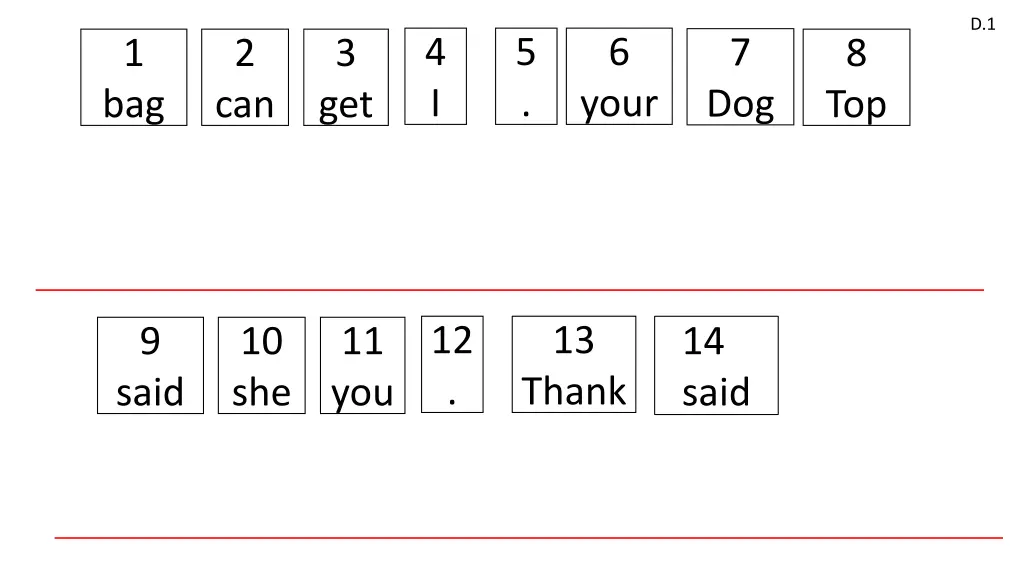This screenshot has height=576, width=1024.
Task: Select card 5 with the period
Action: coord(526,76)
